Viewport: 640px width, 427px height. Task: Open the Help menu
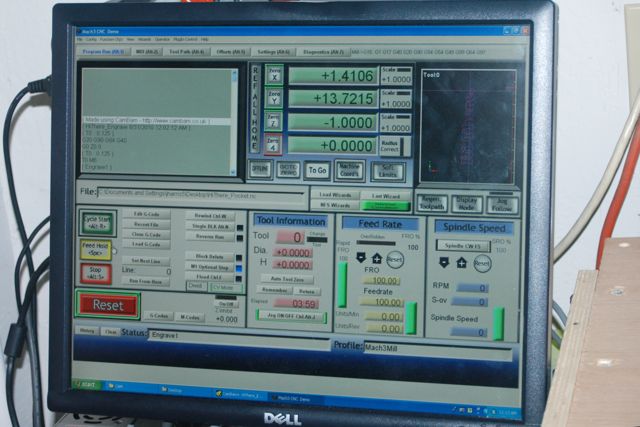[x=205, y=40]
